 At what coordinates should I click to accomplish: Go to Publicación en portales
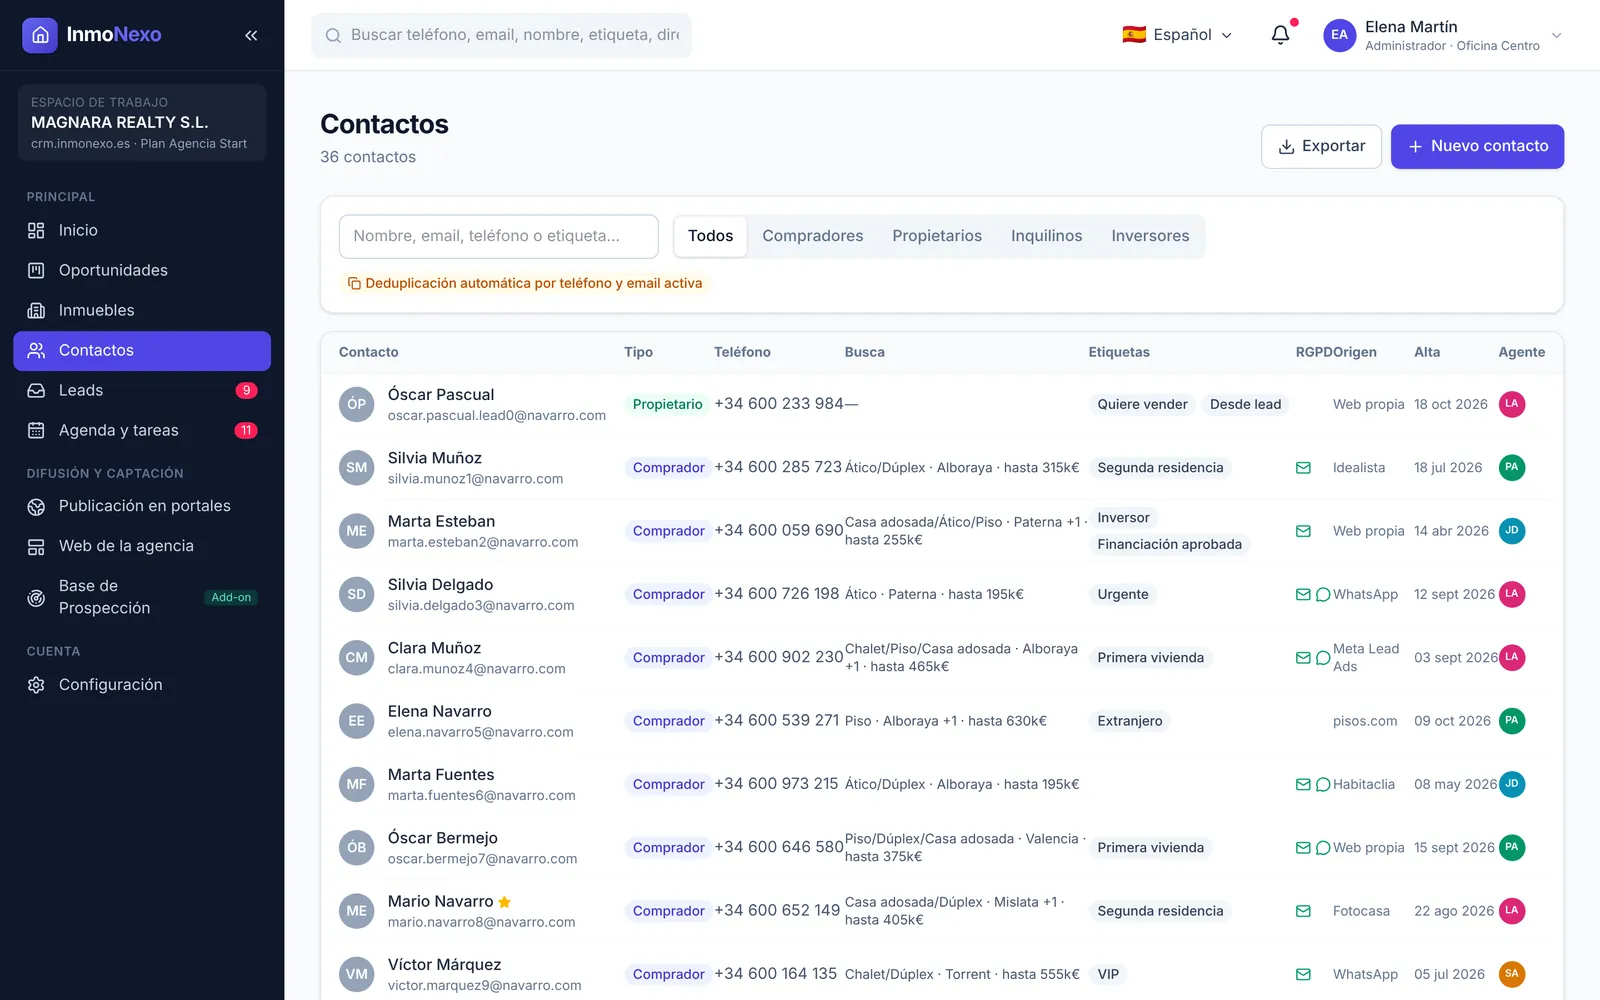tap(142, 506)
